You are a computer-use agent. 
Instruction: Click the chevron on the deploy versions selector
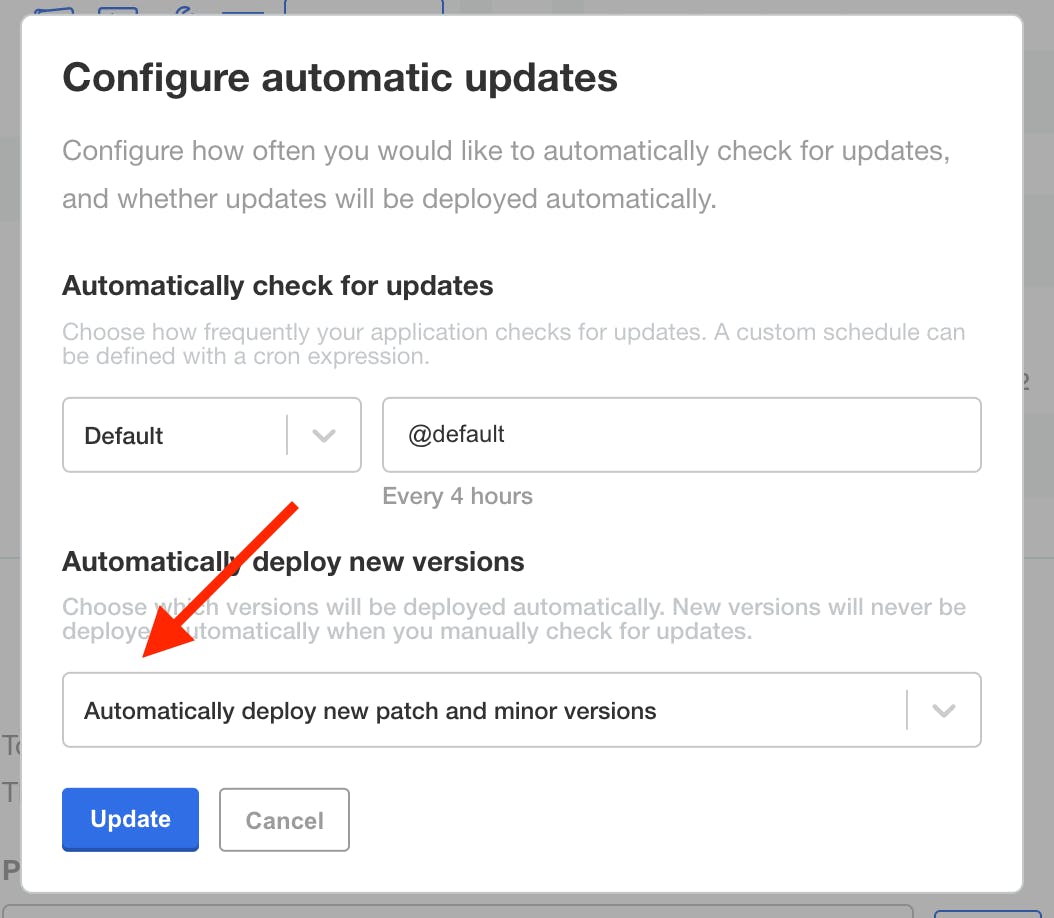[942, 710]
